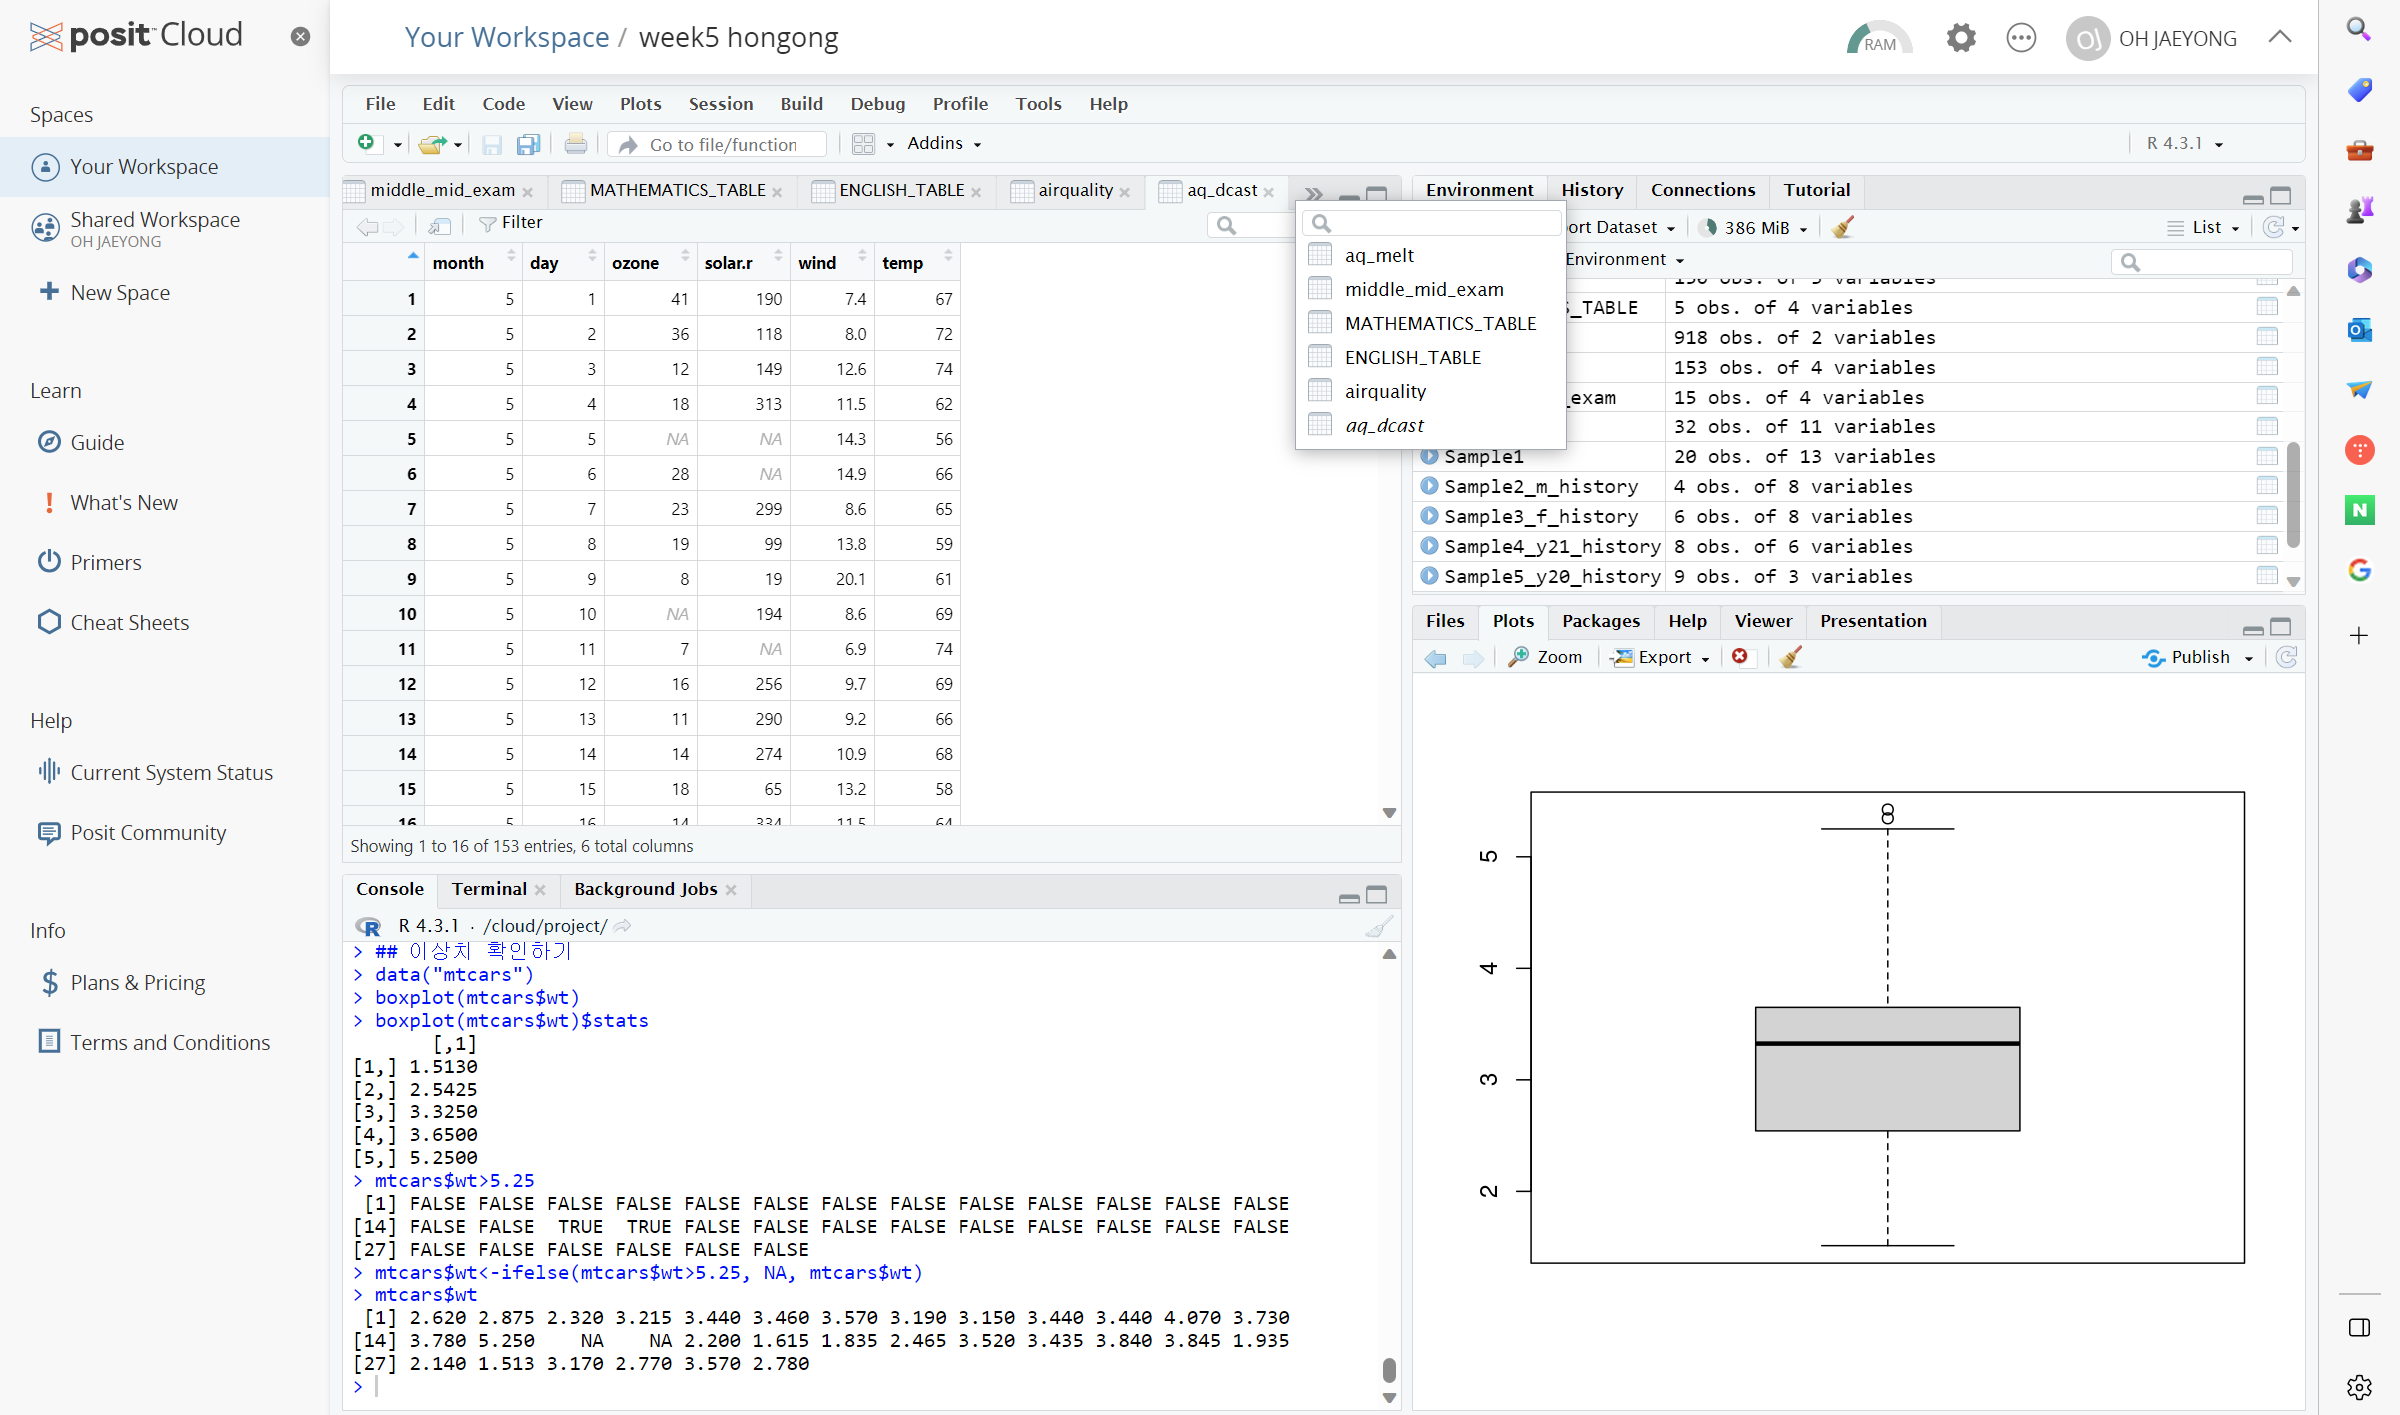Screen dimensions: 2400x1415
Task: Open the Cheat Sheets link
Action: [x=129, y=623]
